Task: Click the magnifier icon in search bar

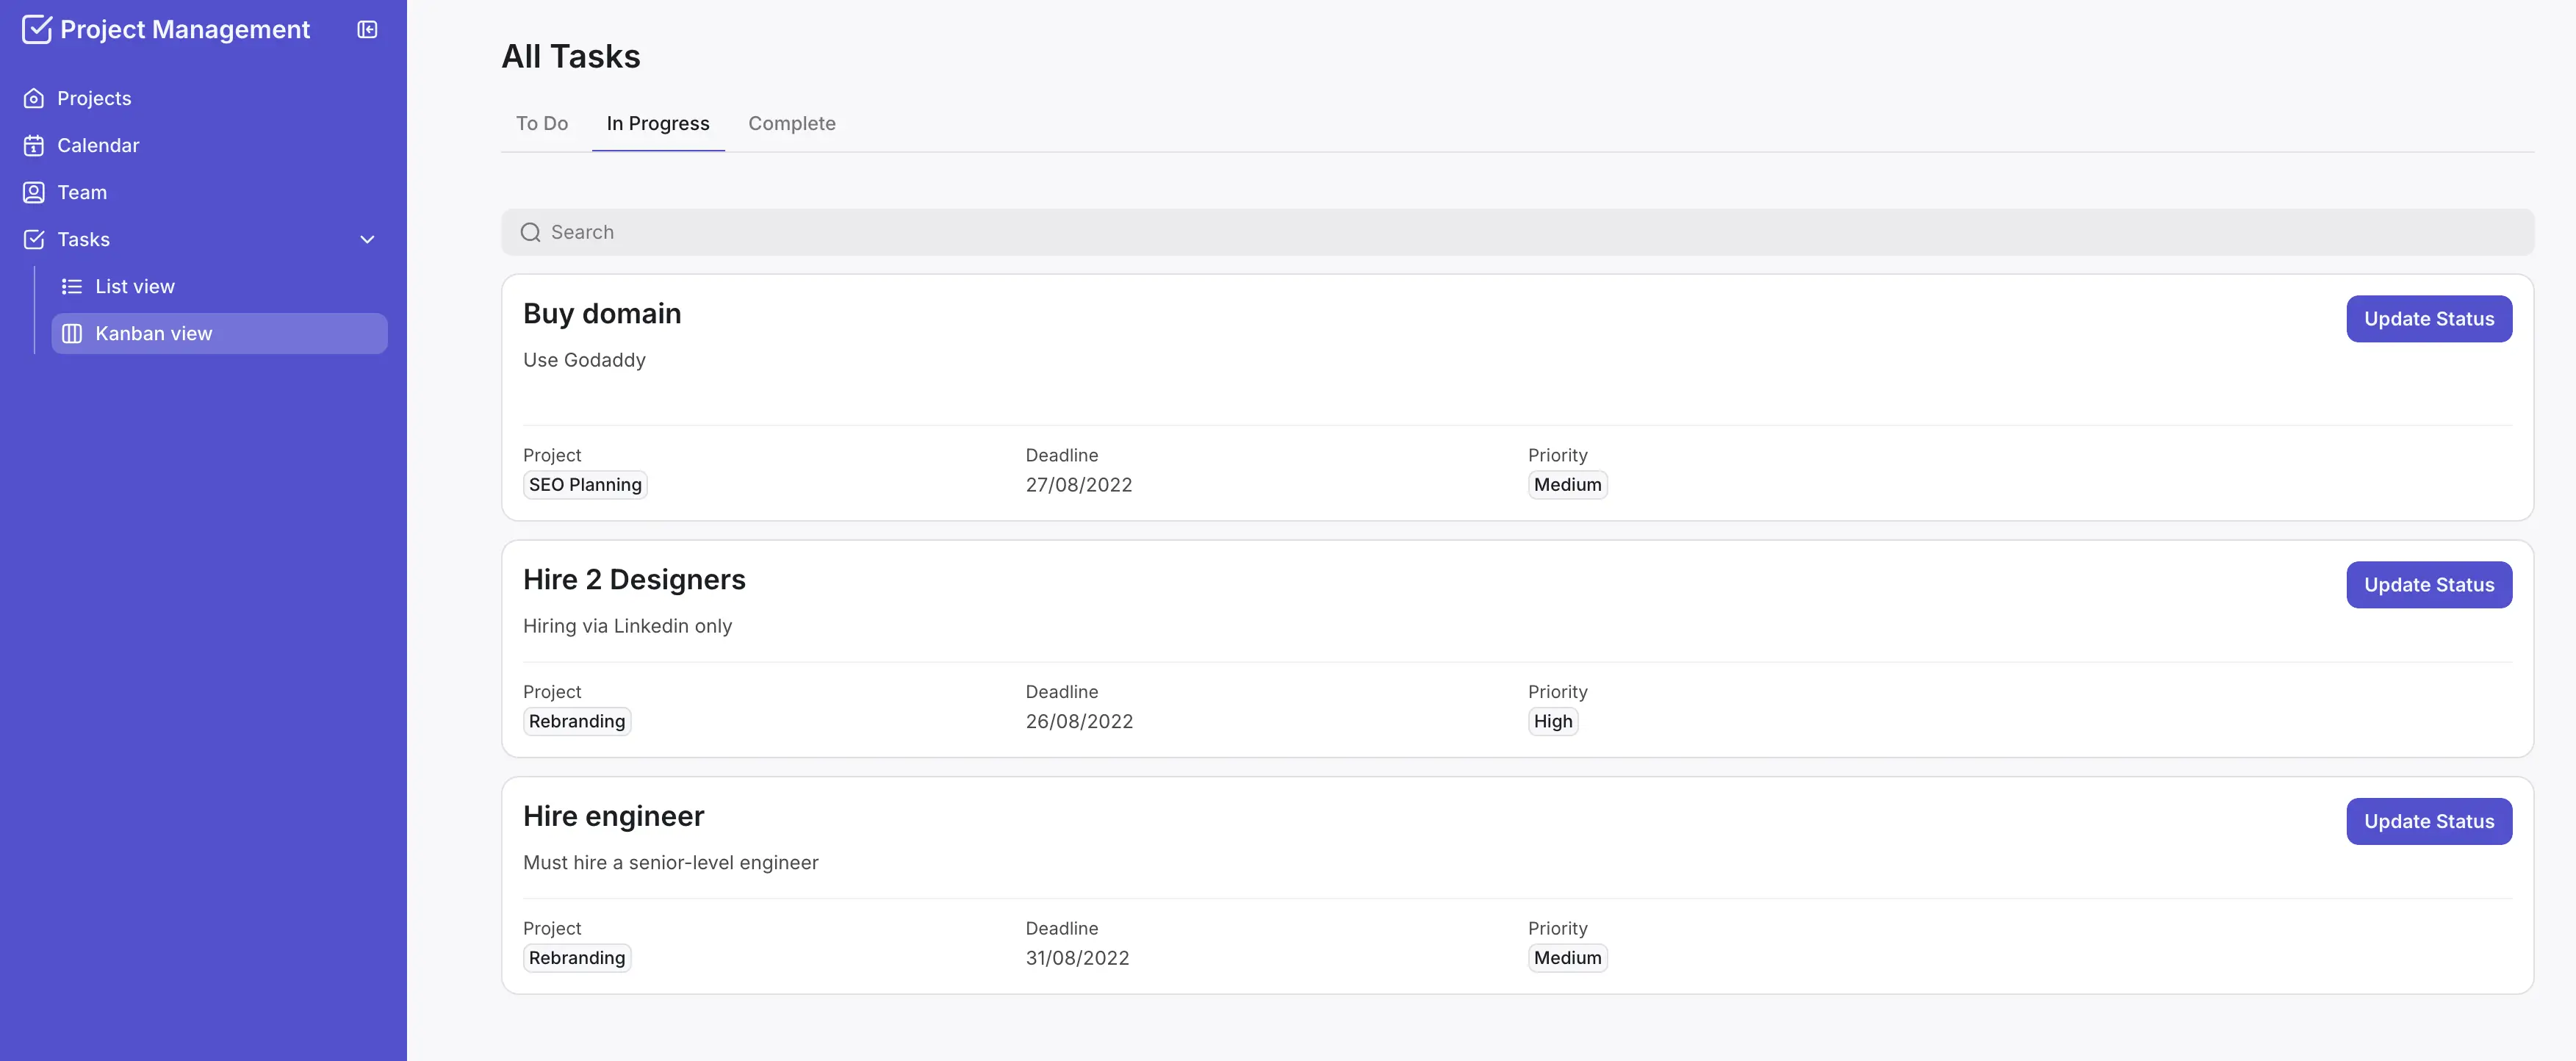Action: click(530, 232)
